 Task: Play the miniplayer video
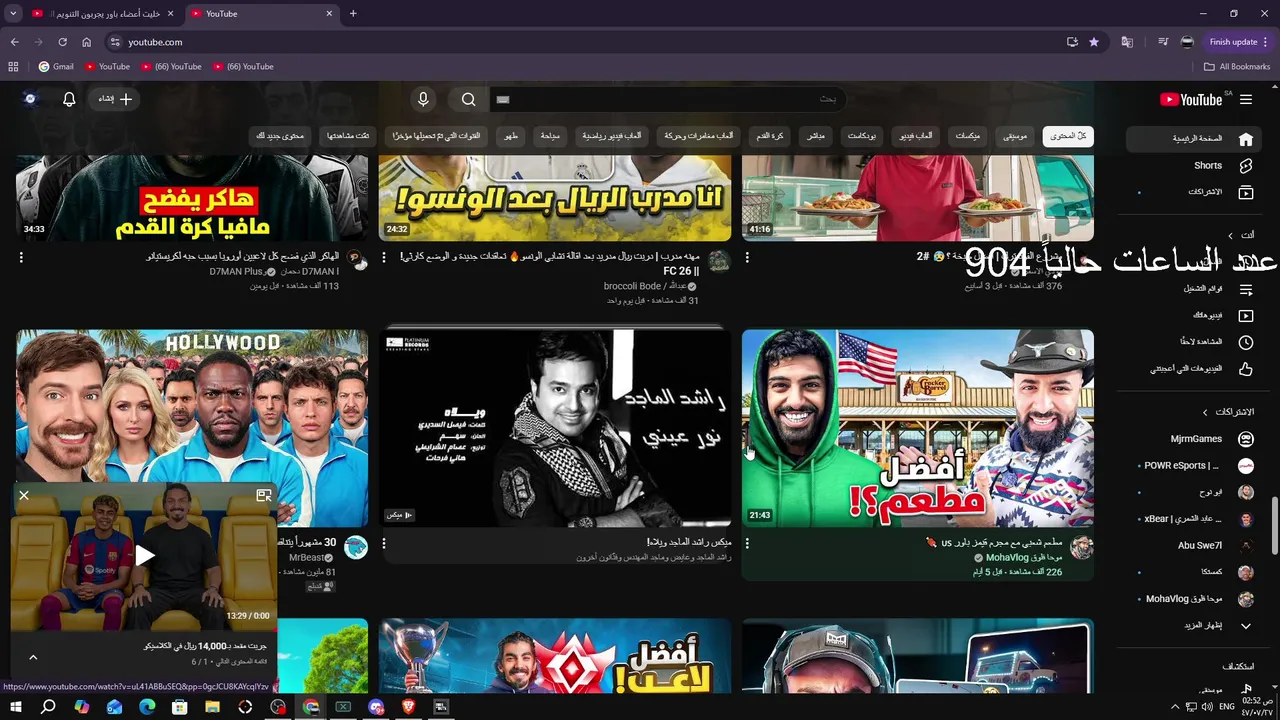click(x=145, y=556)
